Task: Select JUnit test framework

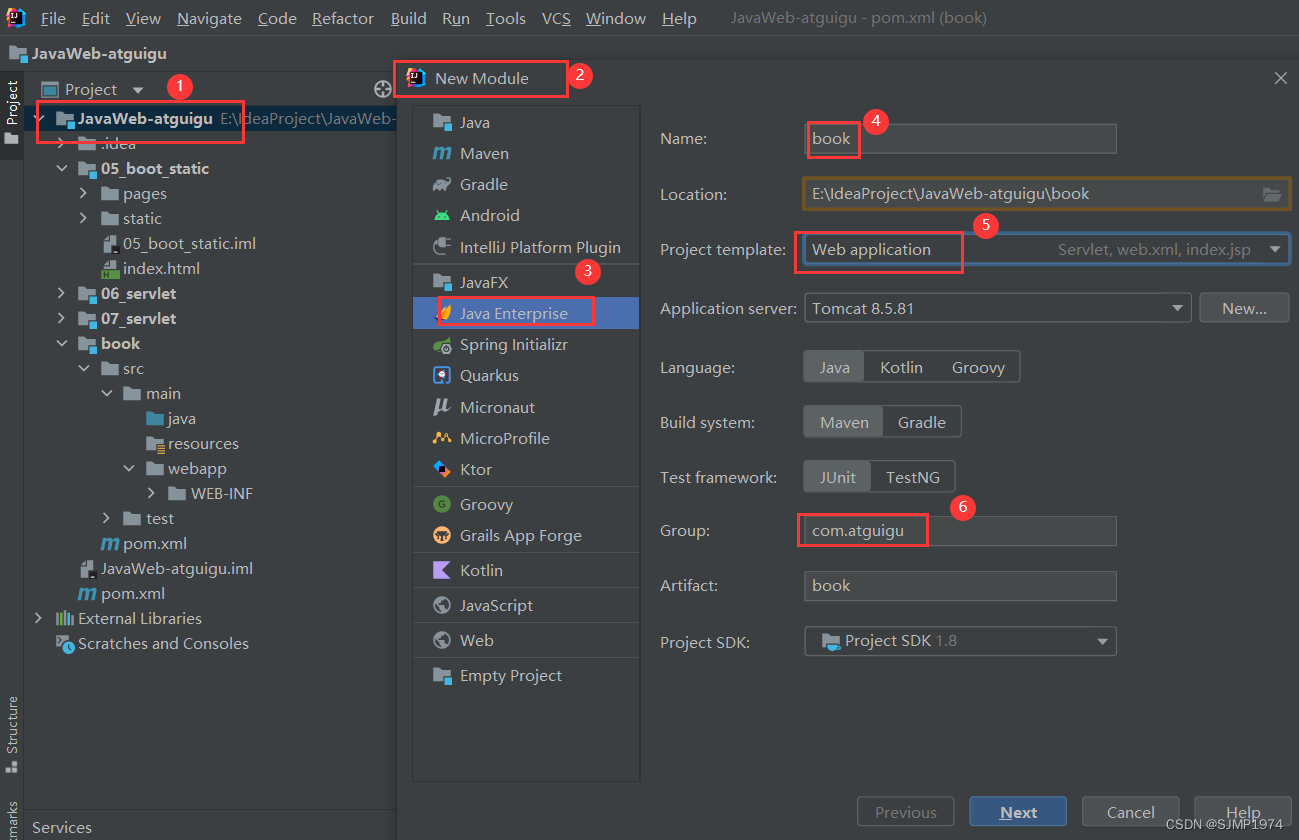Action: (x=838, y=477)
